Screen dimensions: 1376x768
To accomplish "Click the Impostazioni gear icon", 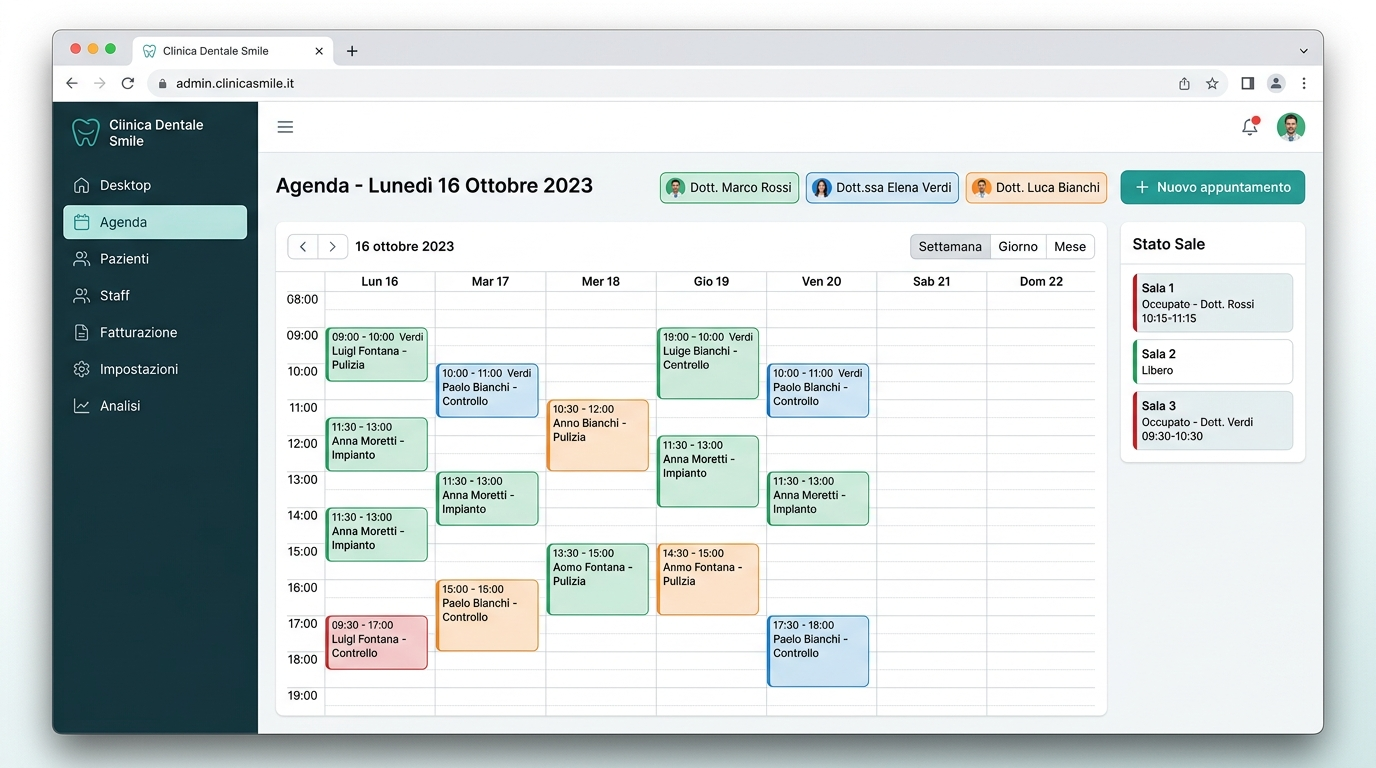I will coord(82,369).
